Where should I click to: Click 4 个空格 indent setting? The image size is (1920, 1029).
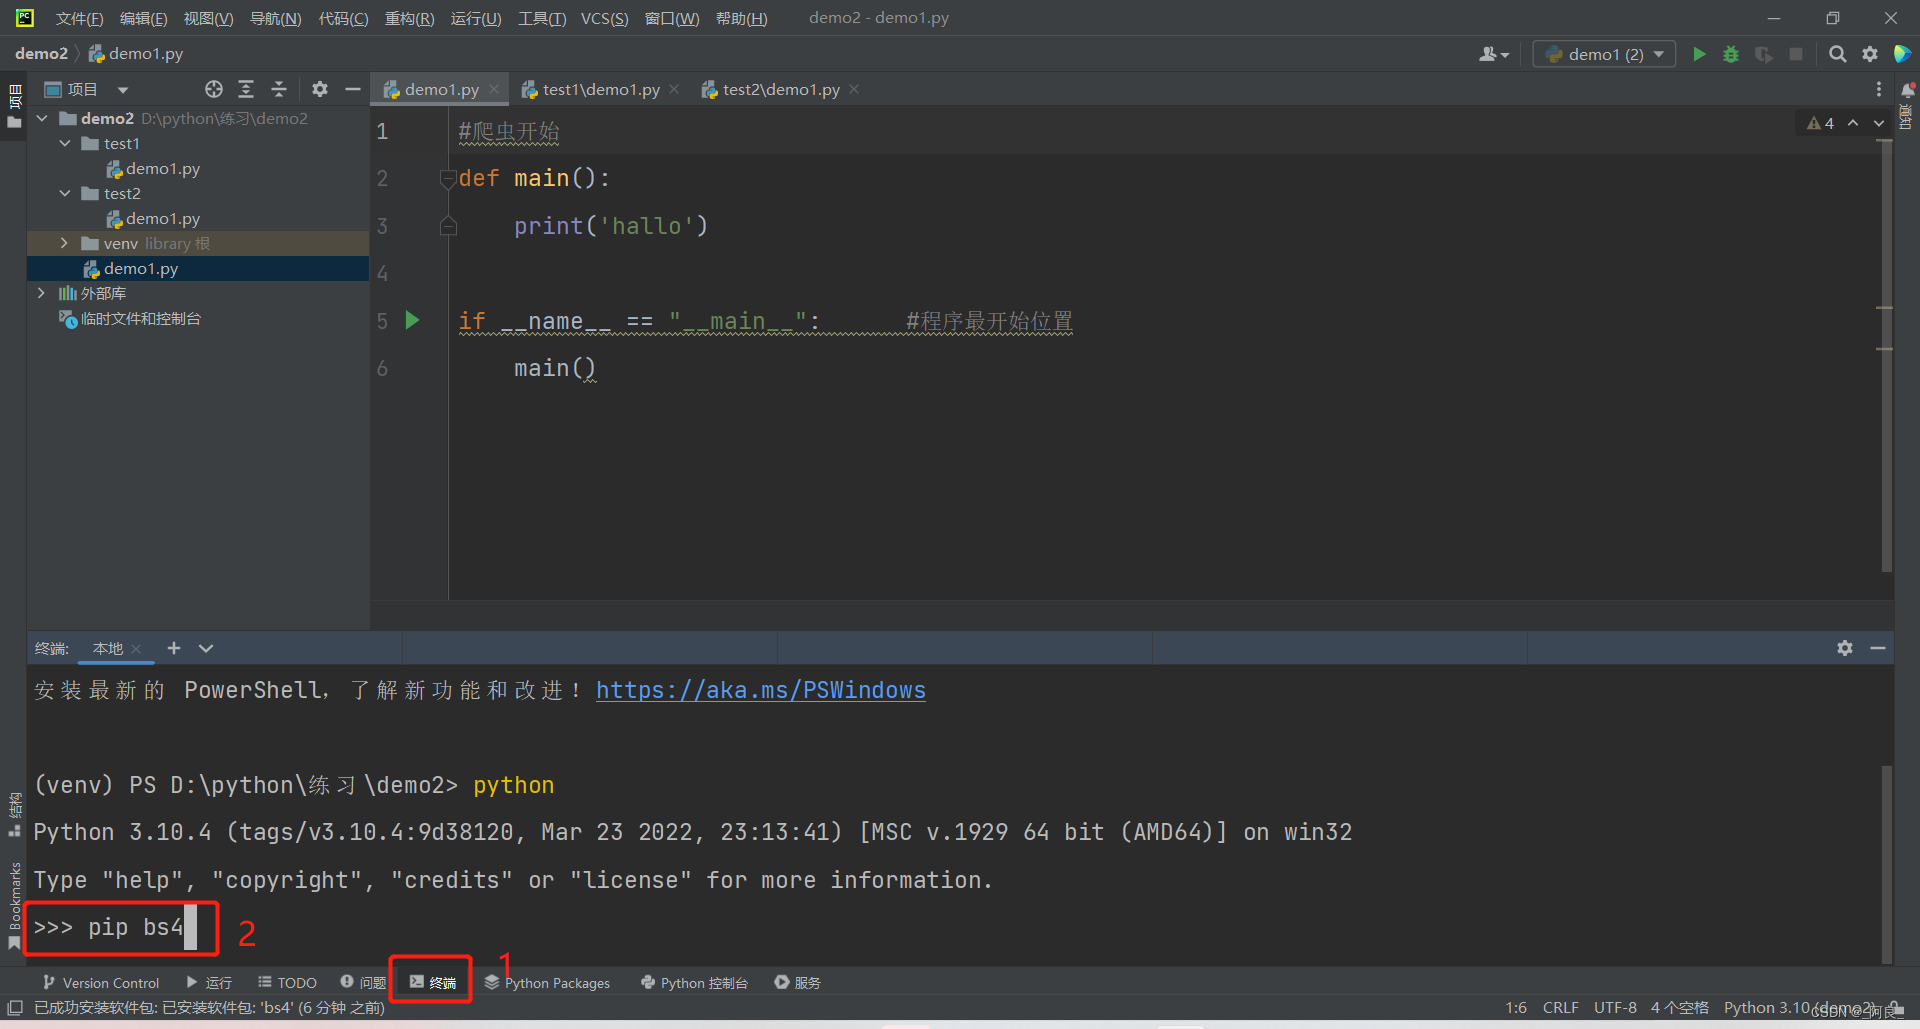pos(1679,1008)
